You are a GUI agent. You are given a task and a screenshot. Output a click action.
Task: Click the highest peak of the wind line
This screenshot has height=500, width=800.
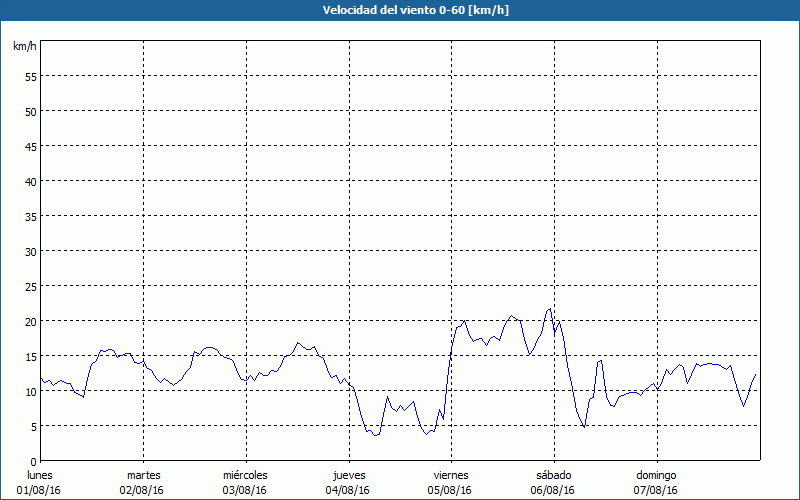pos(549,309)
